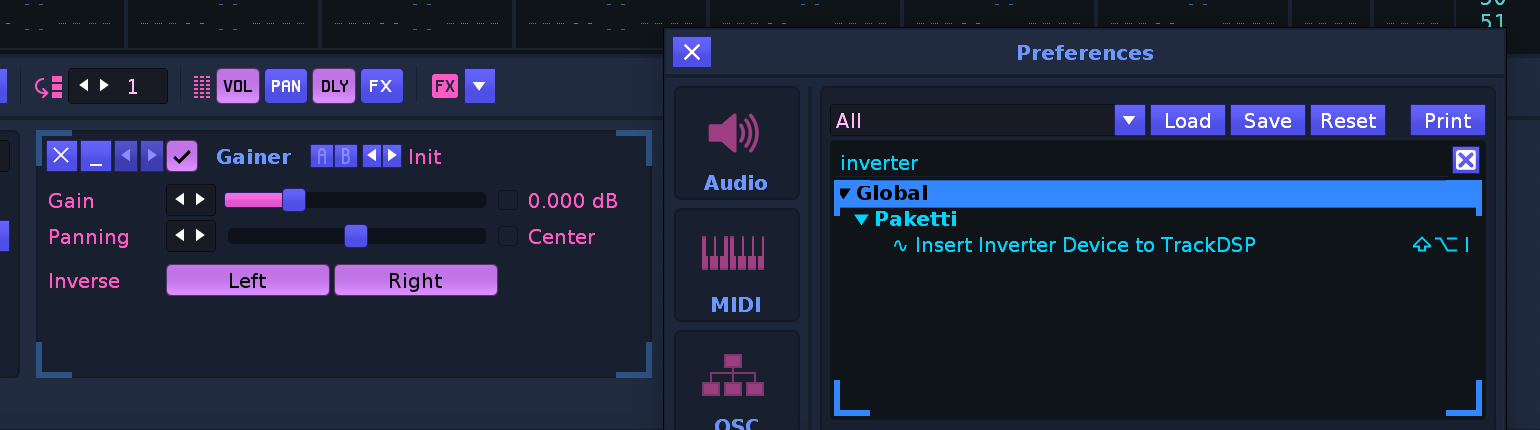Remove the Gainer device with X button
Viewport: 1540px width, 430px height.
click(62, 156)
